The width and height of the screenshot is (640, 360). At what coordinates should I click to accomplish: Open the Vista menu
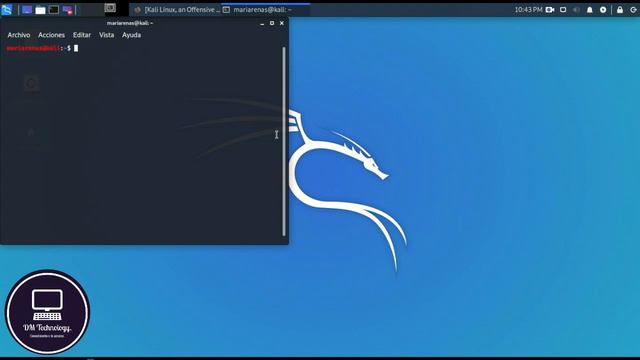(x=107, y=35)
